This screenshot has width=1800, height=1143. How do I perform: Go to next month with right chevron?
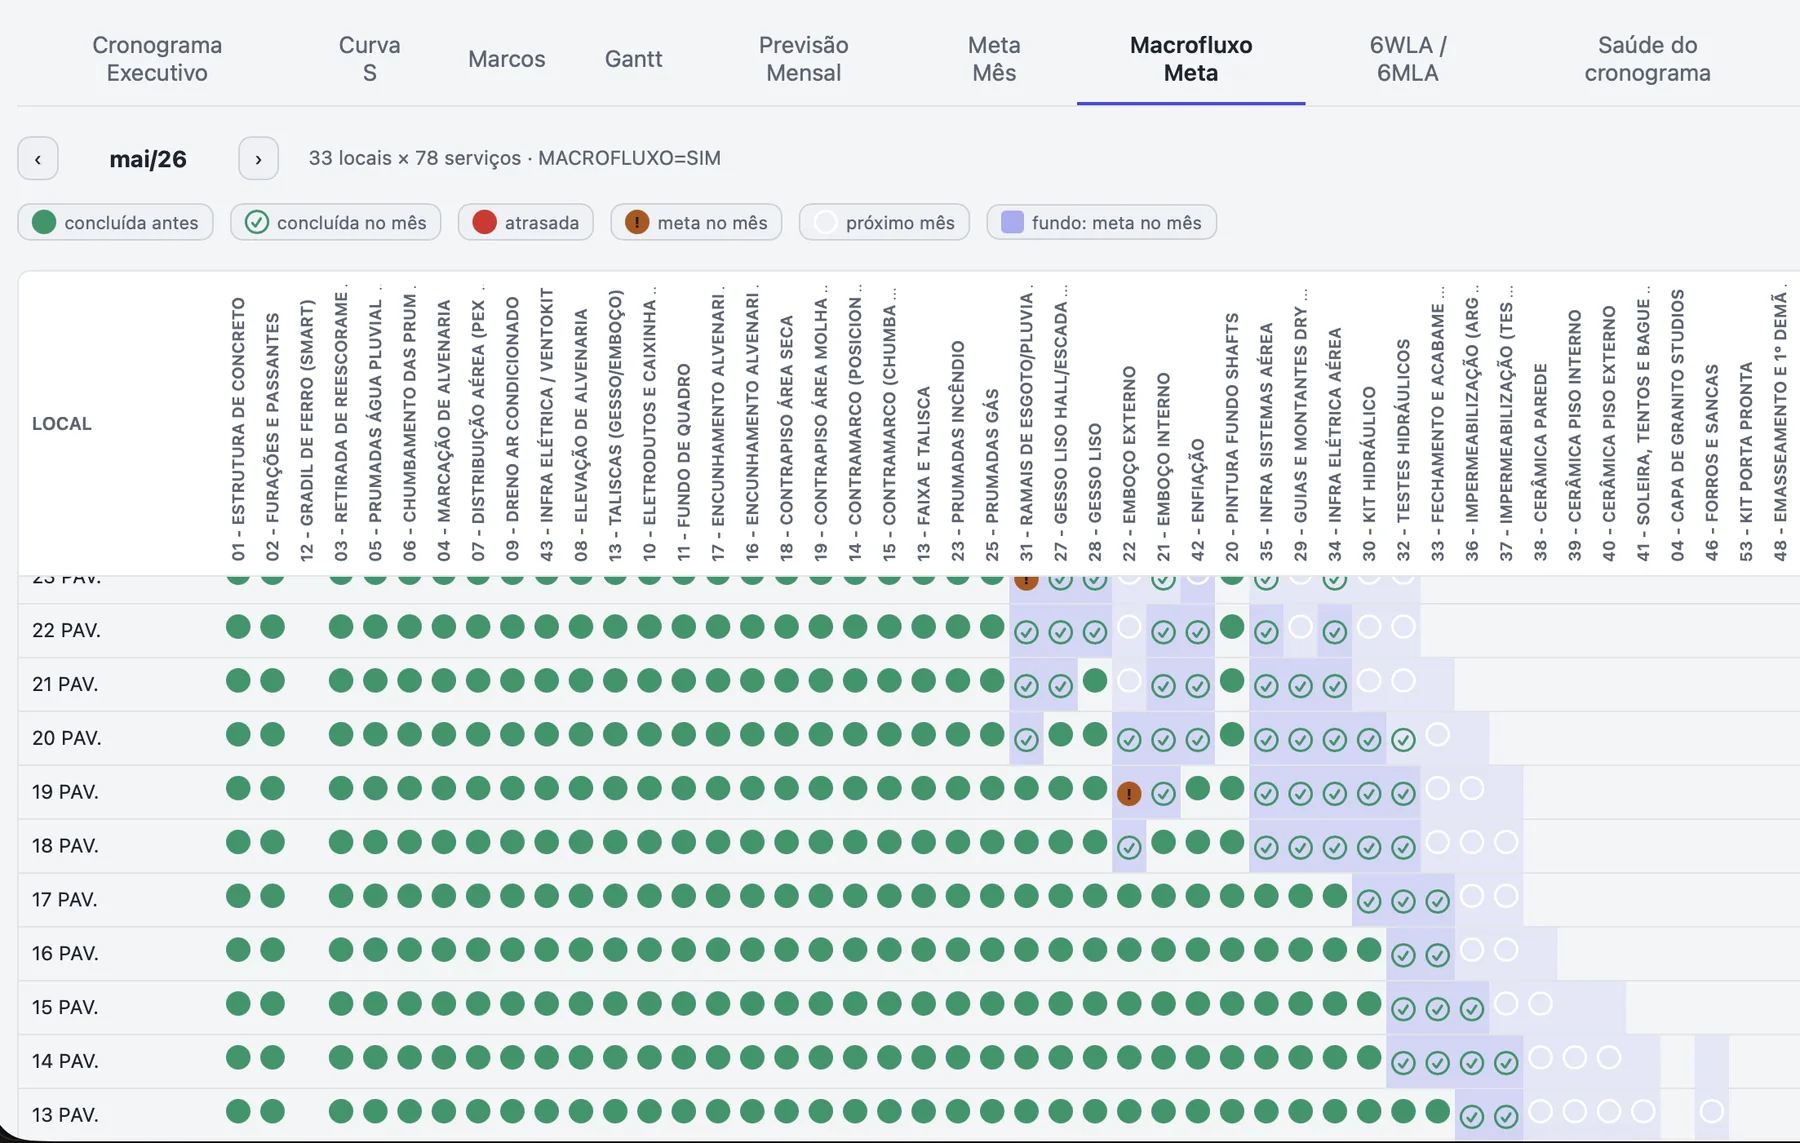[x=258, y=159]
